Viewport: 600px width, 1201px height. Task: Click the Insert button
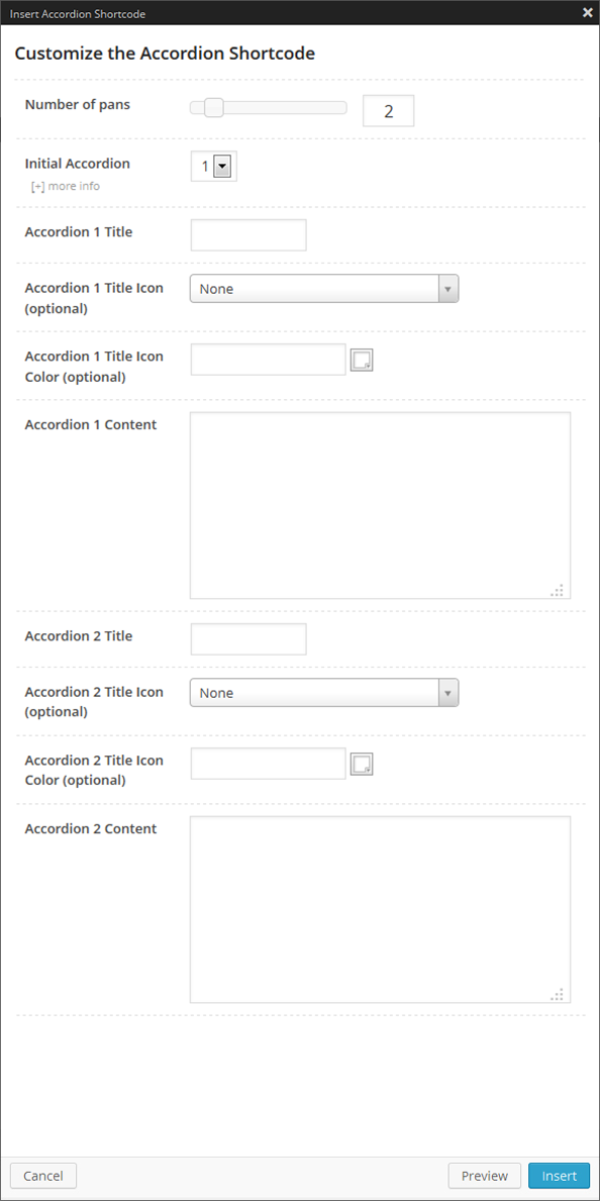coord(559,1175)
